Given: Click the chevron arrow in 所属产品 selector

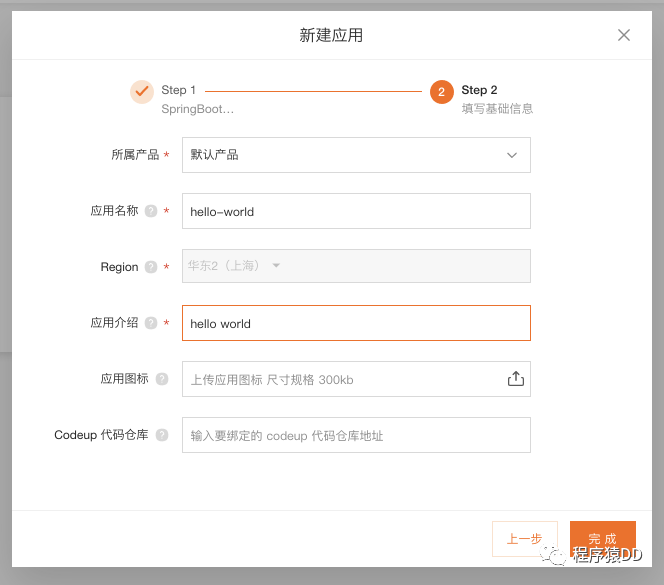Looking at the screenshot, I should pyautogui.click(x=512, y=155).
